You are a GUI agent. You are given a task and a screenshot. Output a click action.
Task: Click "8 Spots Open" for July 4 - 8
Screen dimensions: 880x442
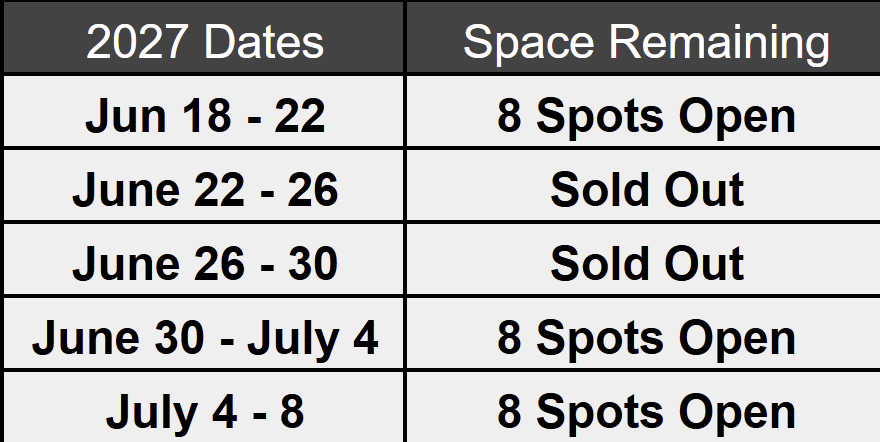(646, 413)
